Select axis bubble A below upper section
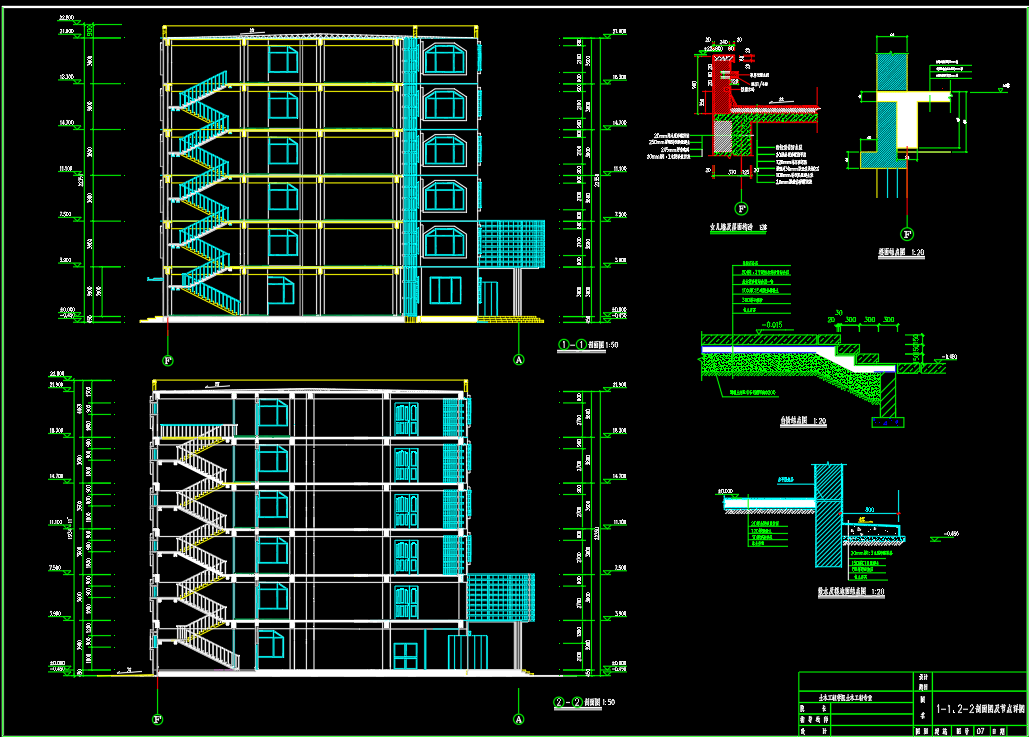 click(x=518, y=359)
